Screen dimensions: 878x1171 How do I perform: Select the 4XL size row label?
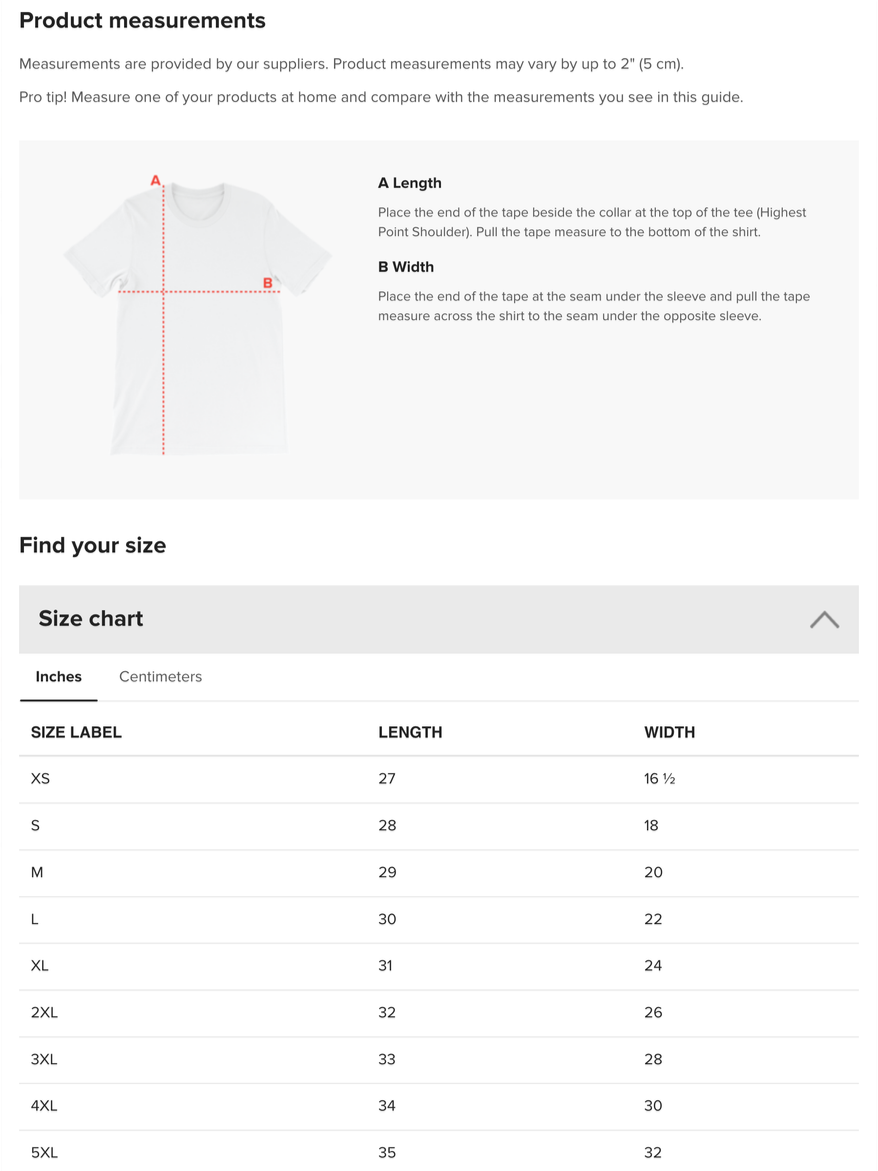click(x=44, y=1106)
